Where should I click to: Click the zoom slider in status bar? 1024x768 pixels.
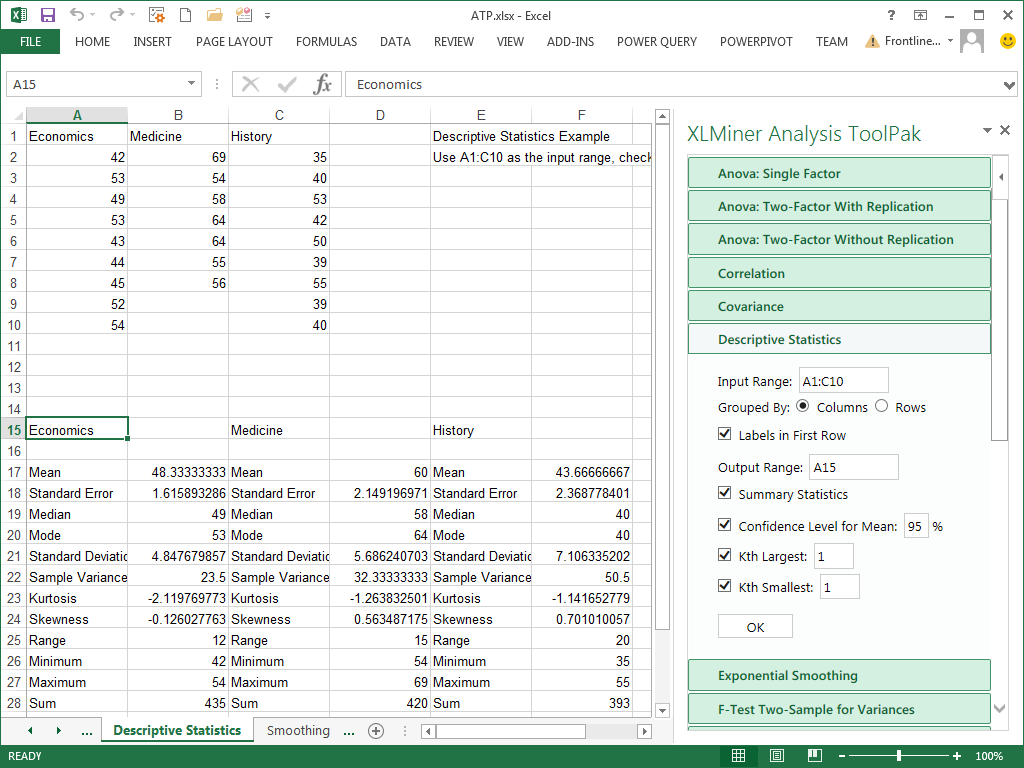point(899,756)
